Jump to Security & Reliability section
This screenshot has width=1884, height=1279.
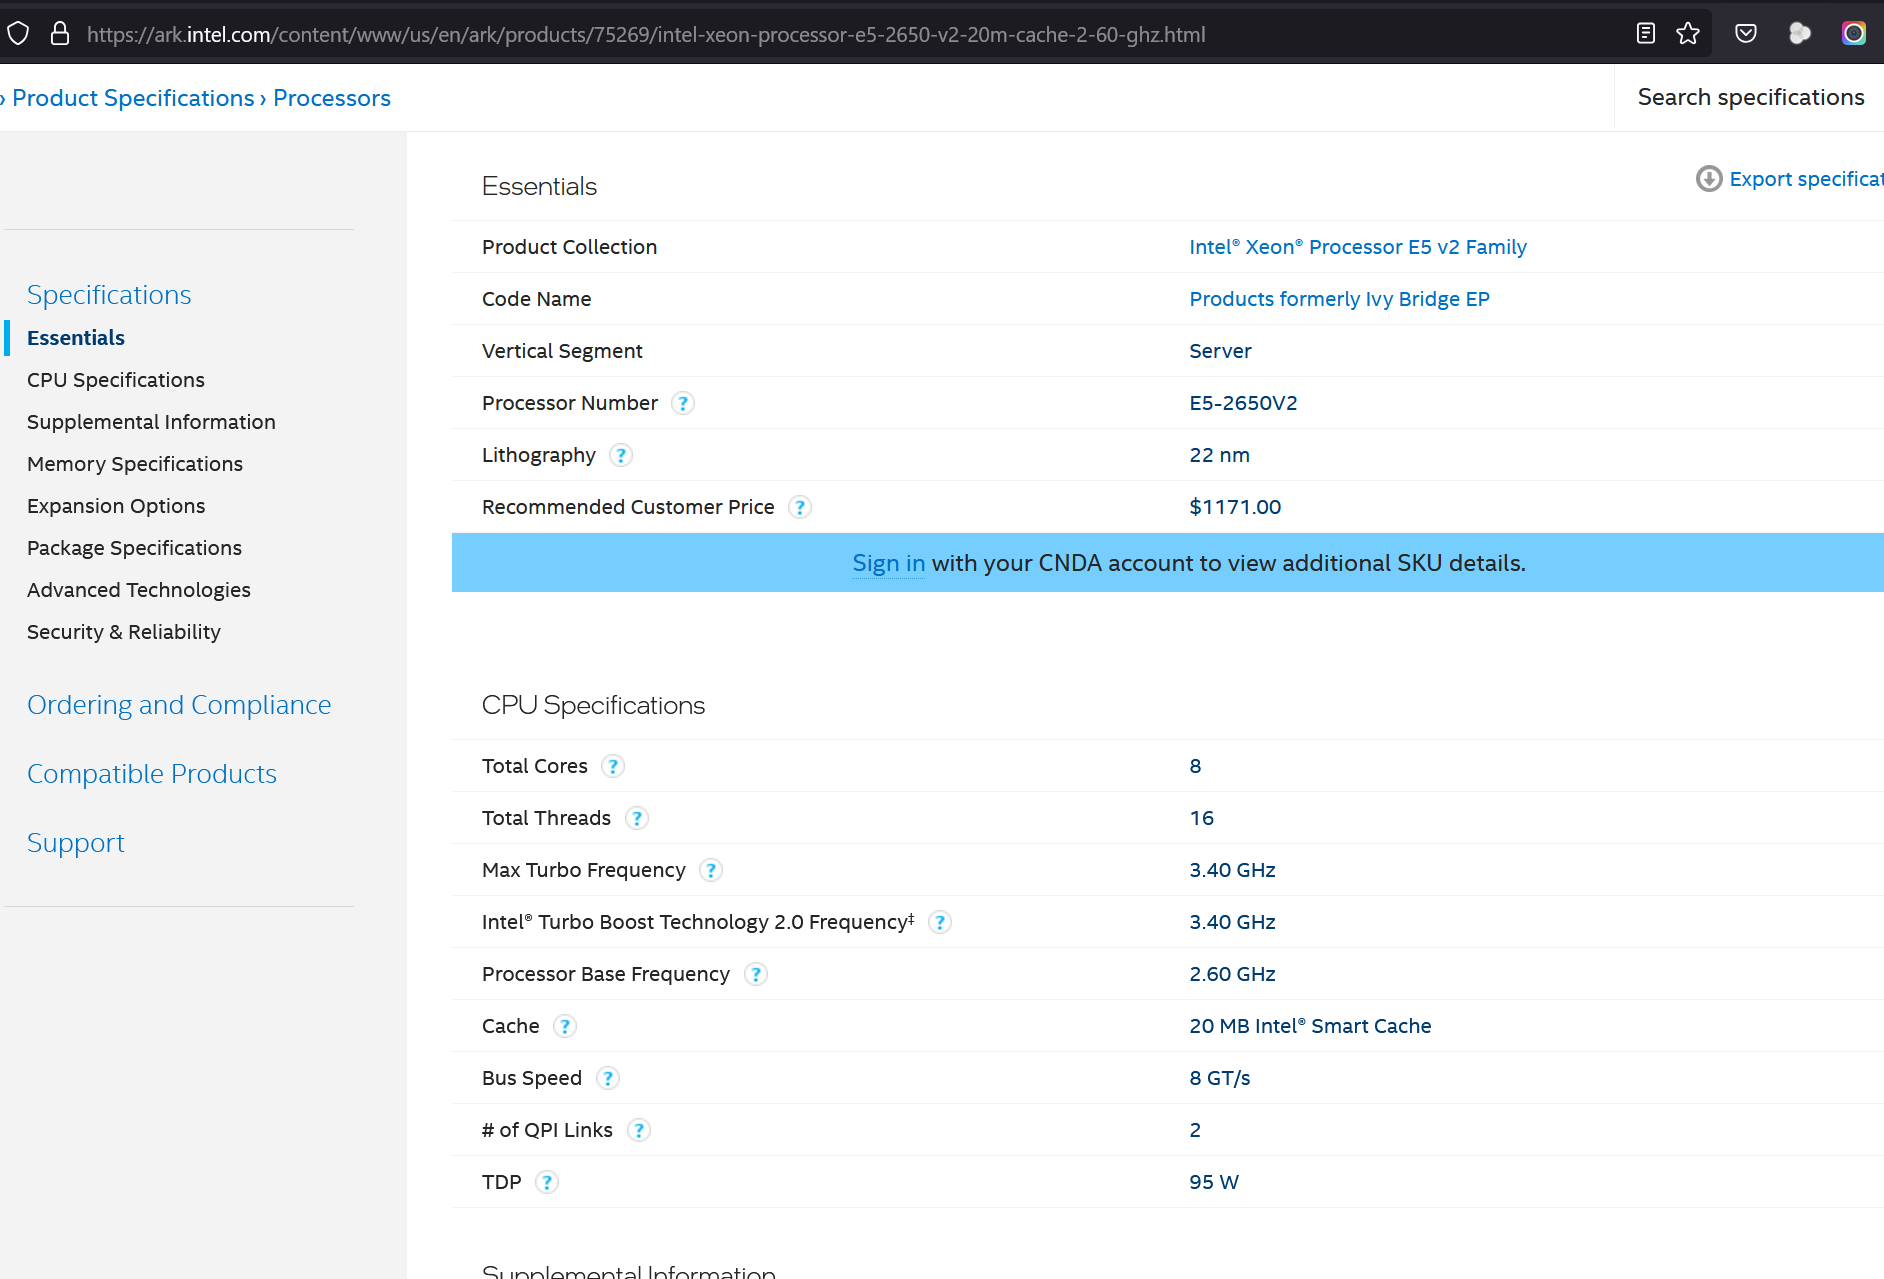[x=124, y=632]
